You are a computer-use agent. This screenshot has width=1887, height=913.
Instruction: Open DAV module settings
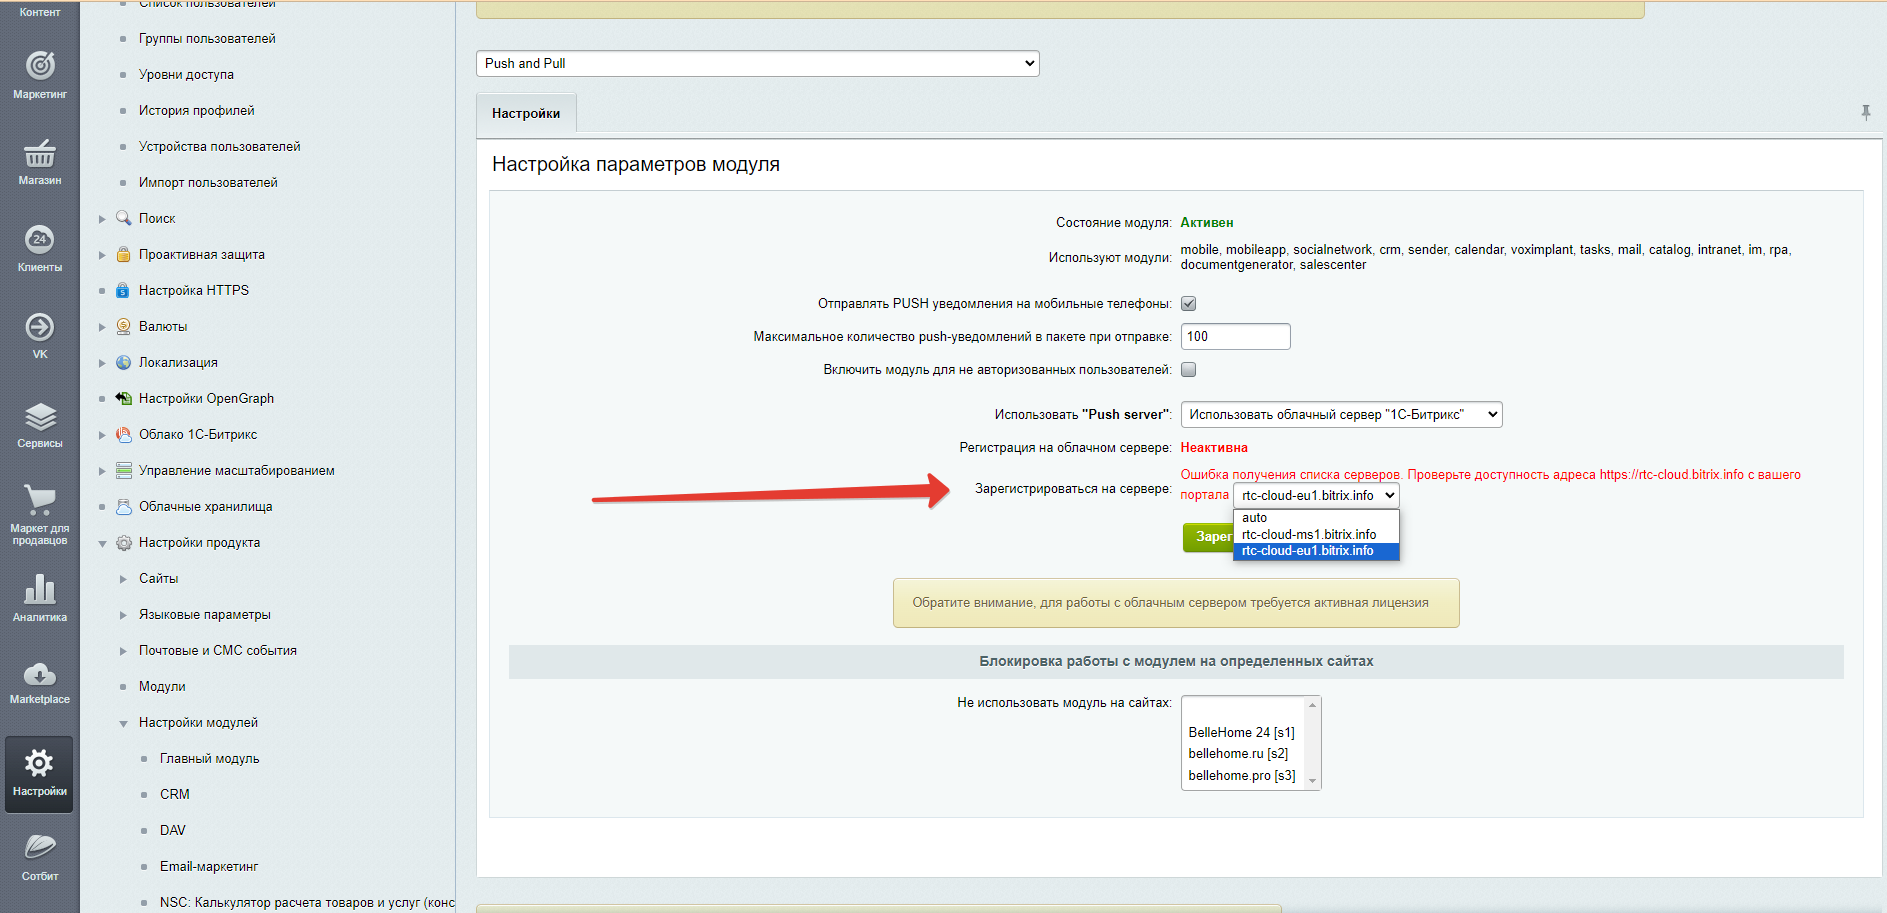[172, 830]
